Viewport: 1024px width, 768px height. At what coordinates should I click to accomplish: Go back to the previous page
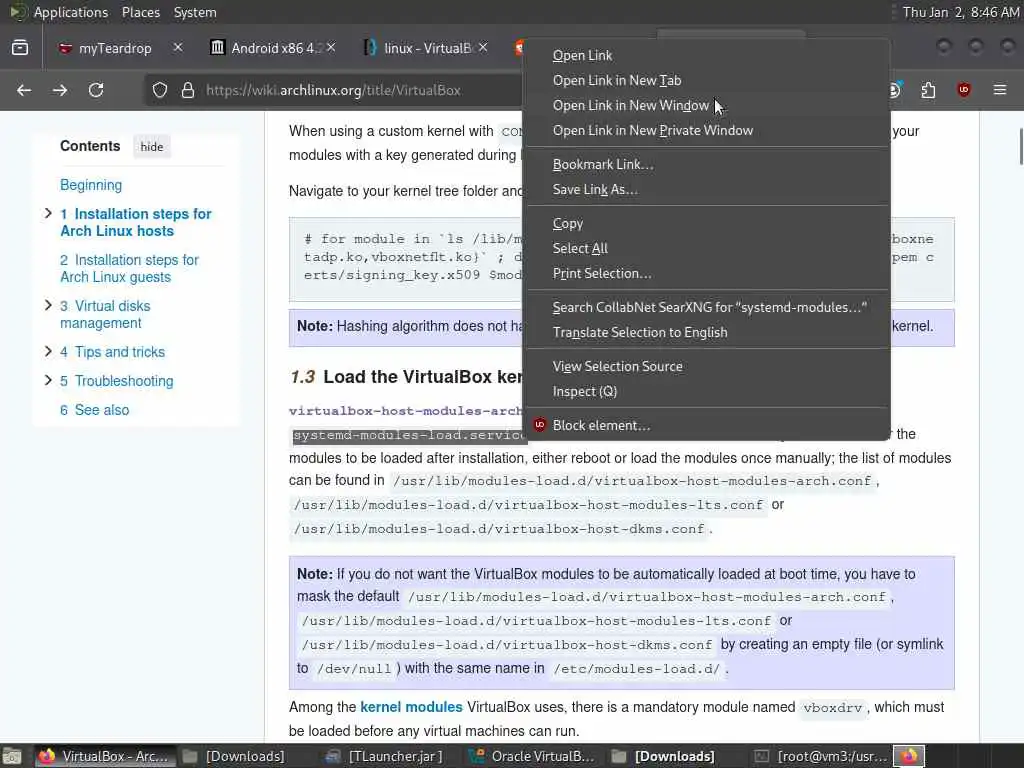[24, 90]
